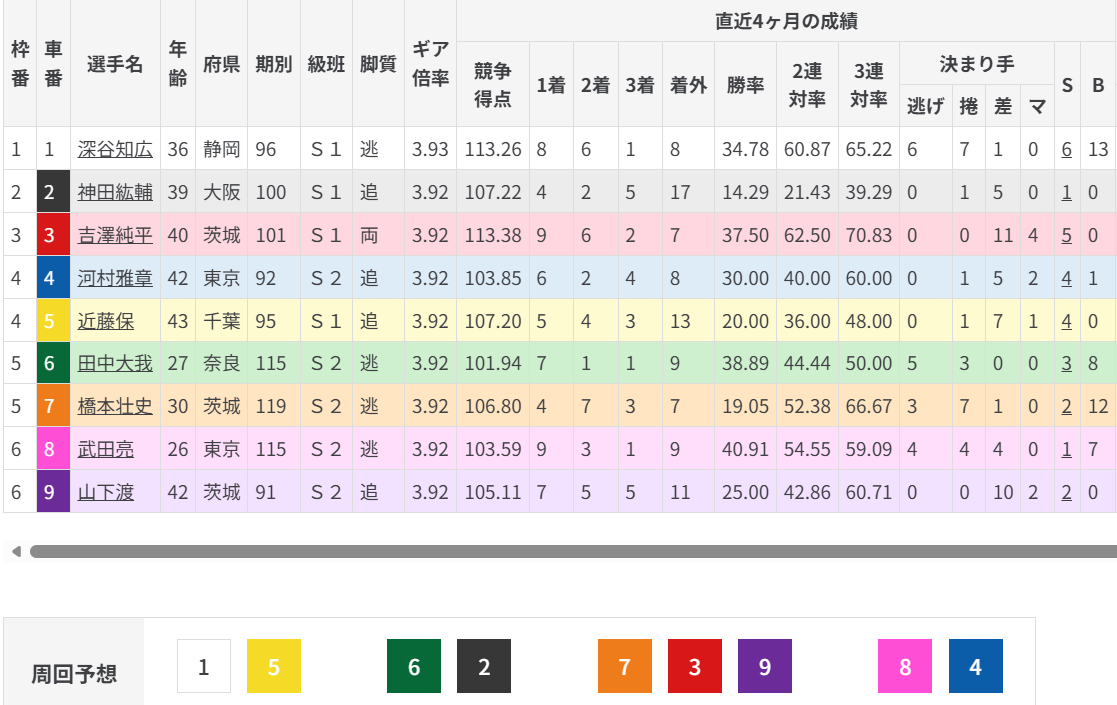The height and width of the screenshot is (705, 1117).
Task: Open rider profile link 深谷知広
Action: coord(115,149)
